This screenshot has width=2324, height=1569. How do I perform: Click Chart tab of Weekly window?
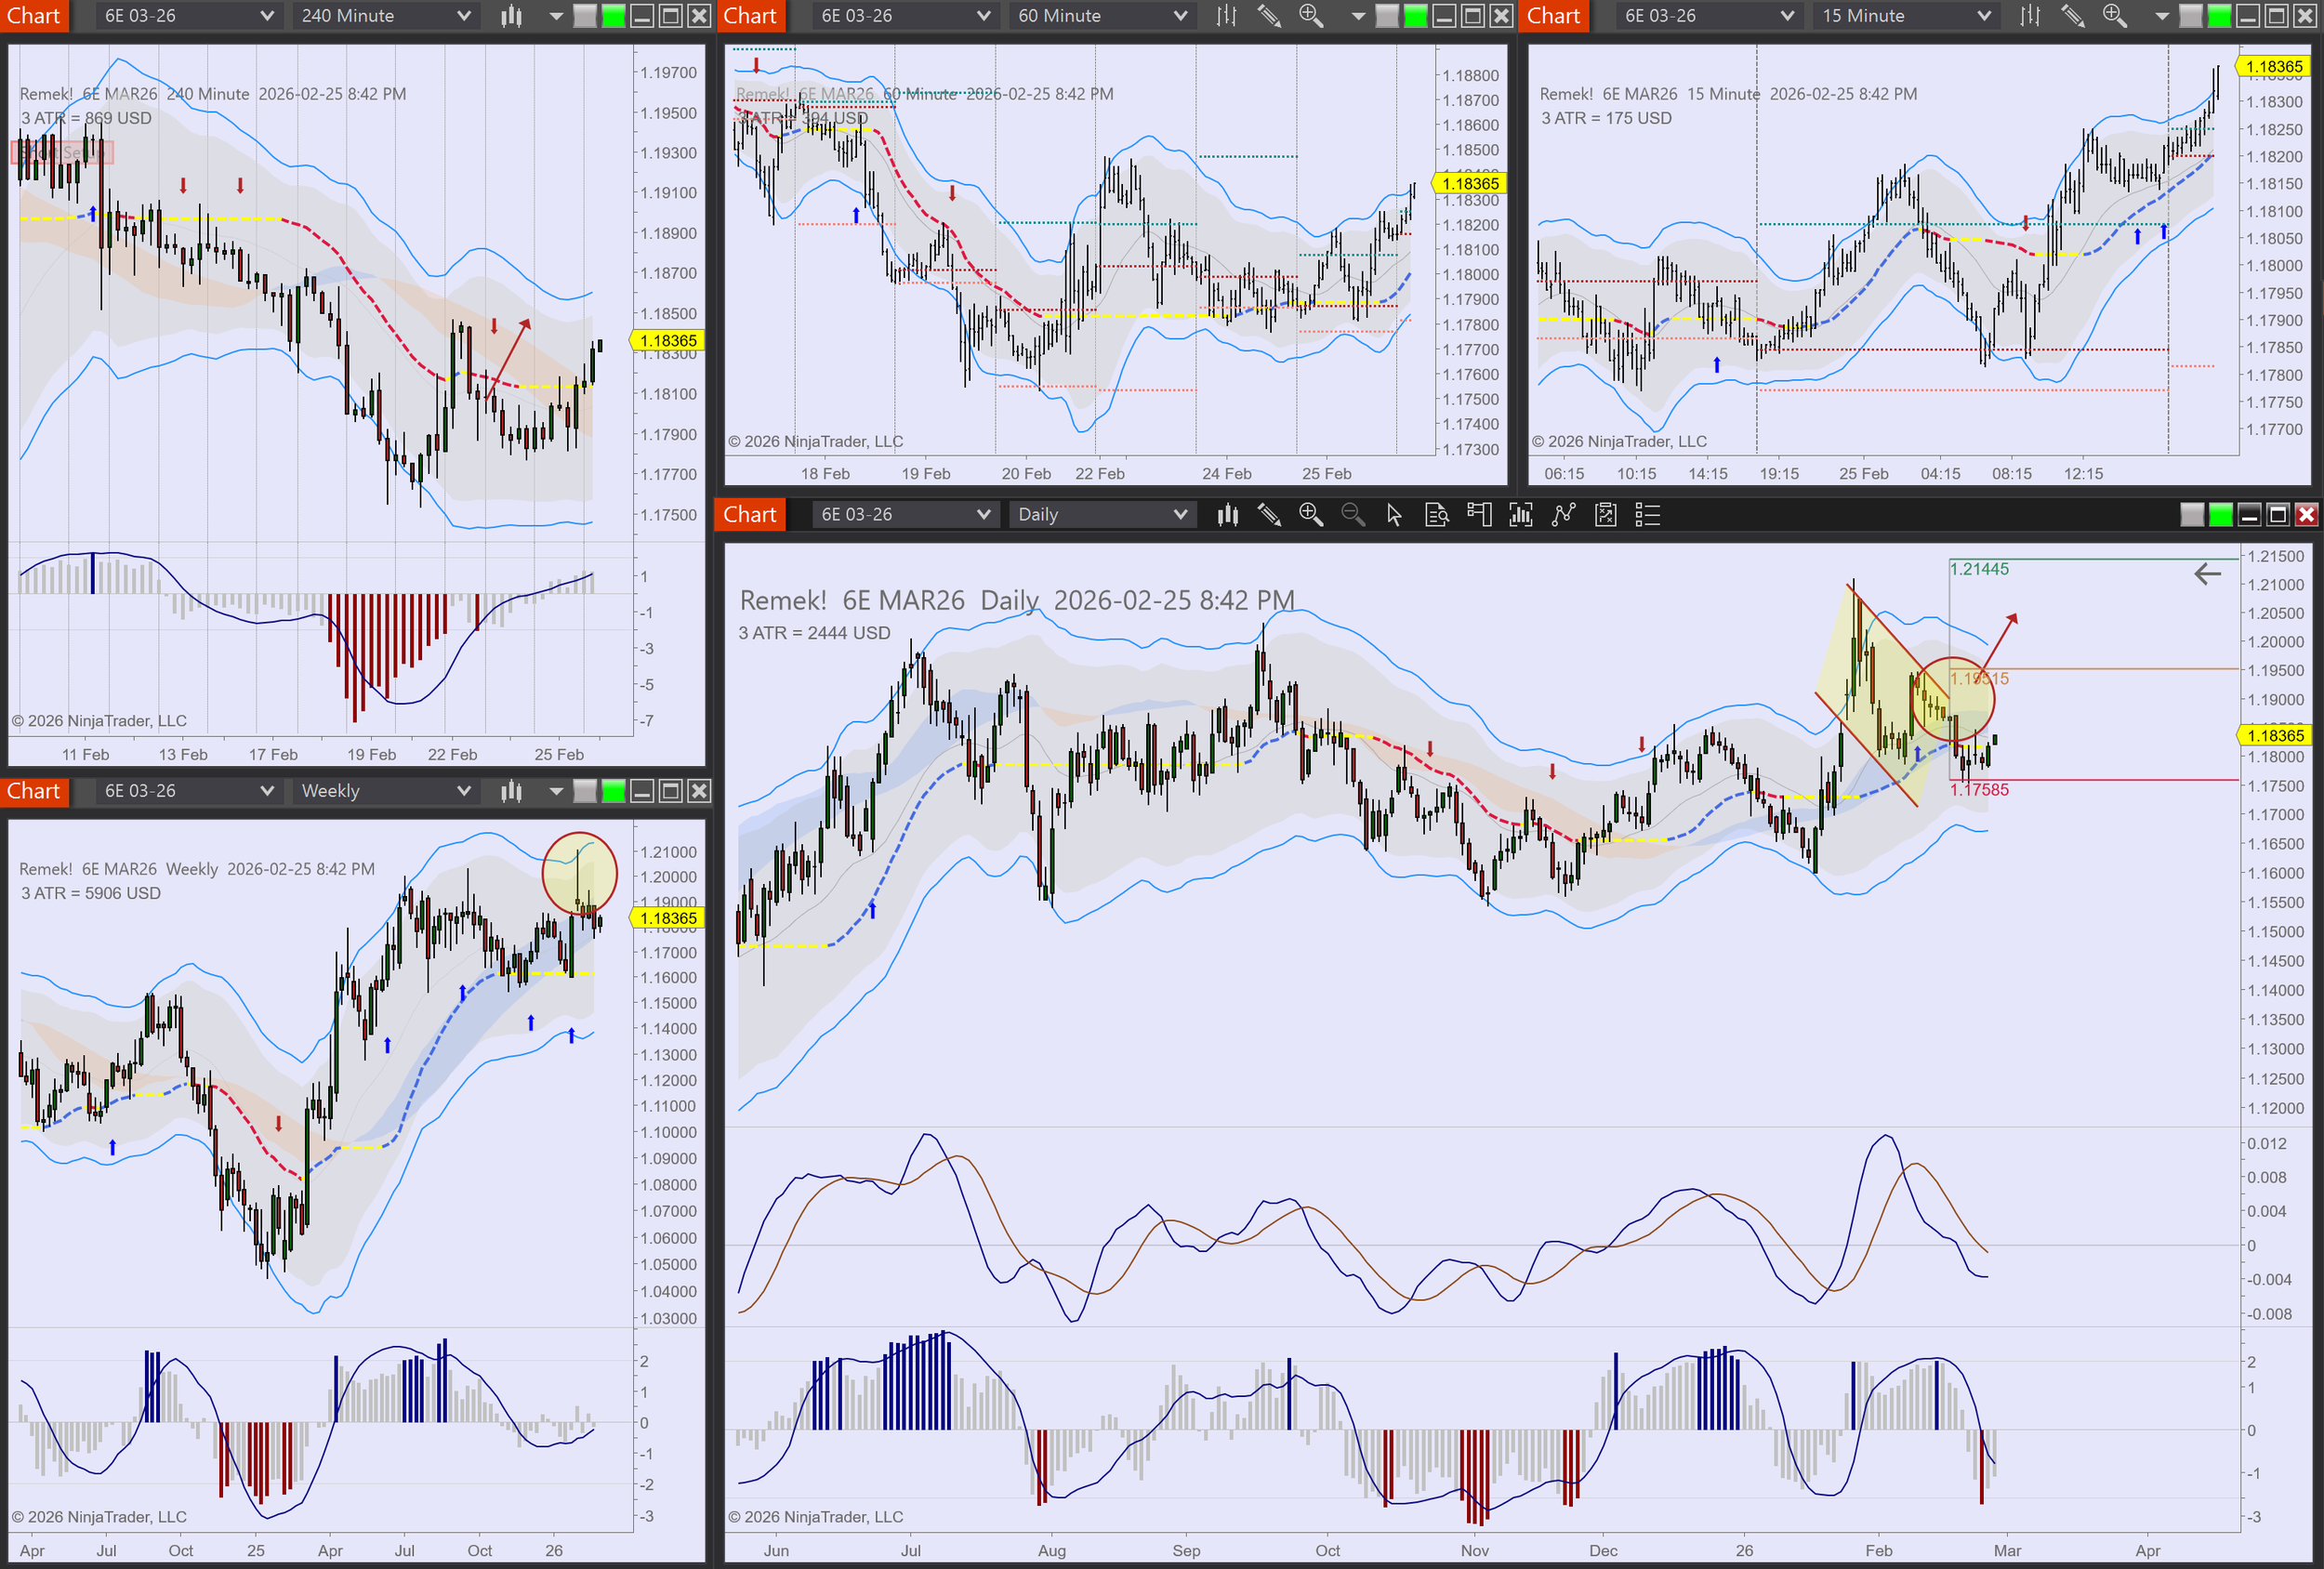point(34,791)
